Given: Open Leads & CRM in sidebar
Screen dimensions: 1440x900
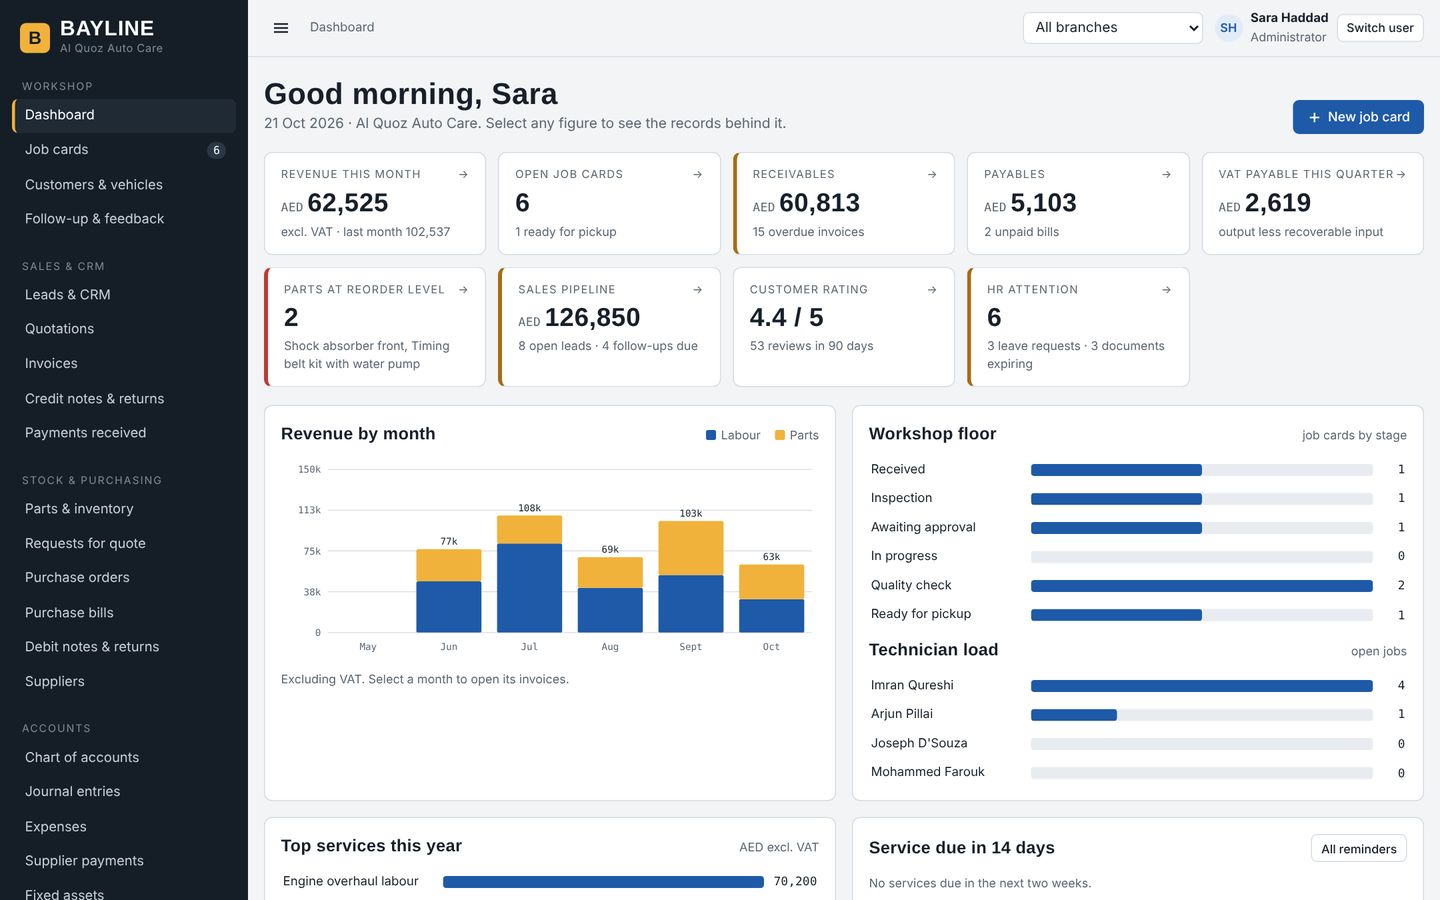Looking at the screenshot, I should 124,295.
